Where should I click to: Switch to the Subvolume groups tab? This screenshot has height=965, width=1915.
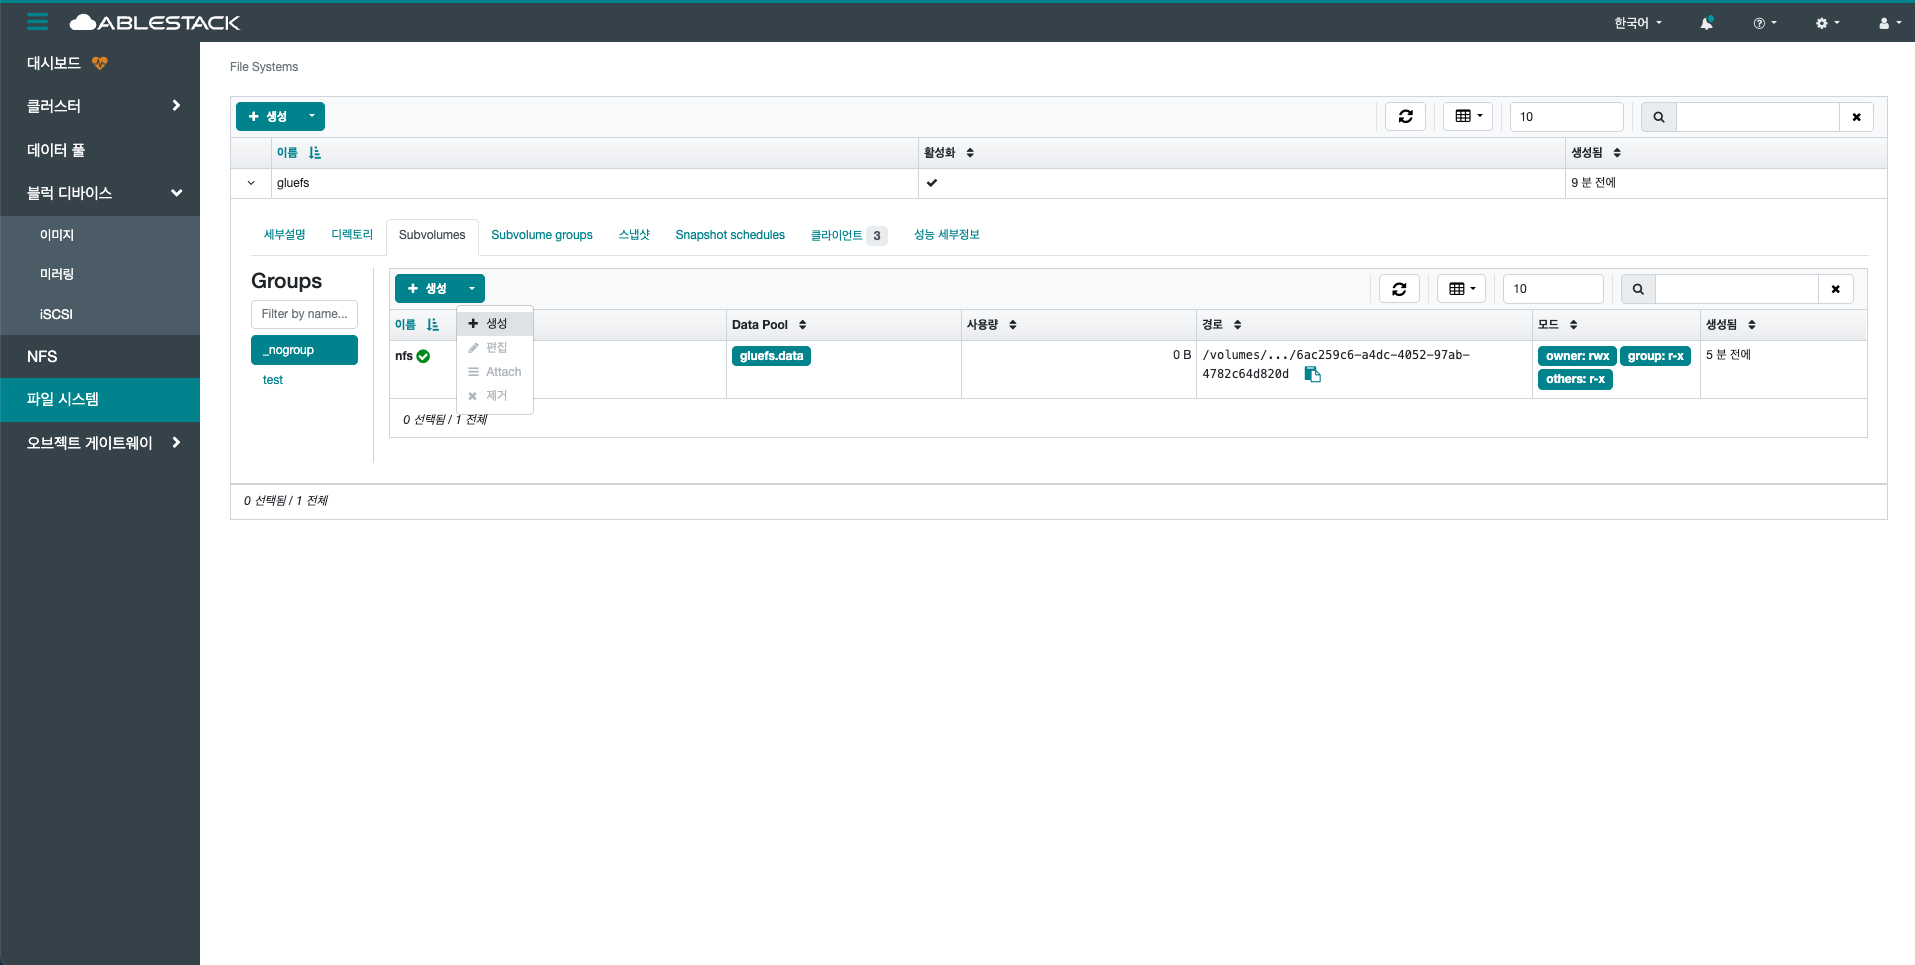[541, 235]
